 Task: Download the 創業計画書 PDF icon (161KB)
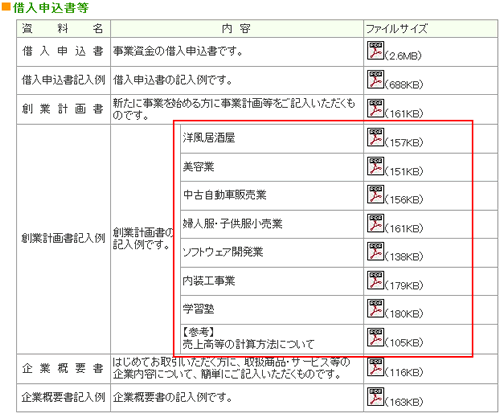pyautogui.click(x=375, y=108)
